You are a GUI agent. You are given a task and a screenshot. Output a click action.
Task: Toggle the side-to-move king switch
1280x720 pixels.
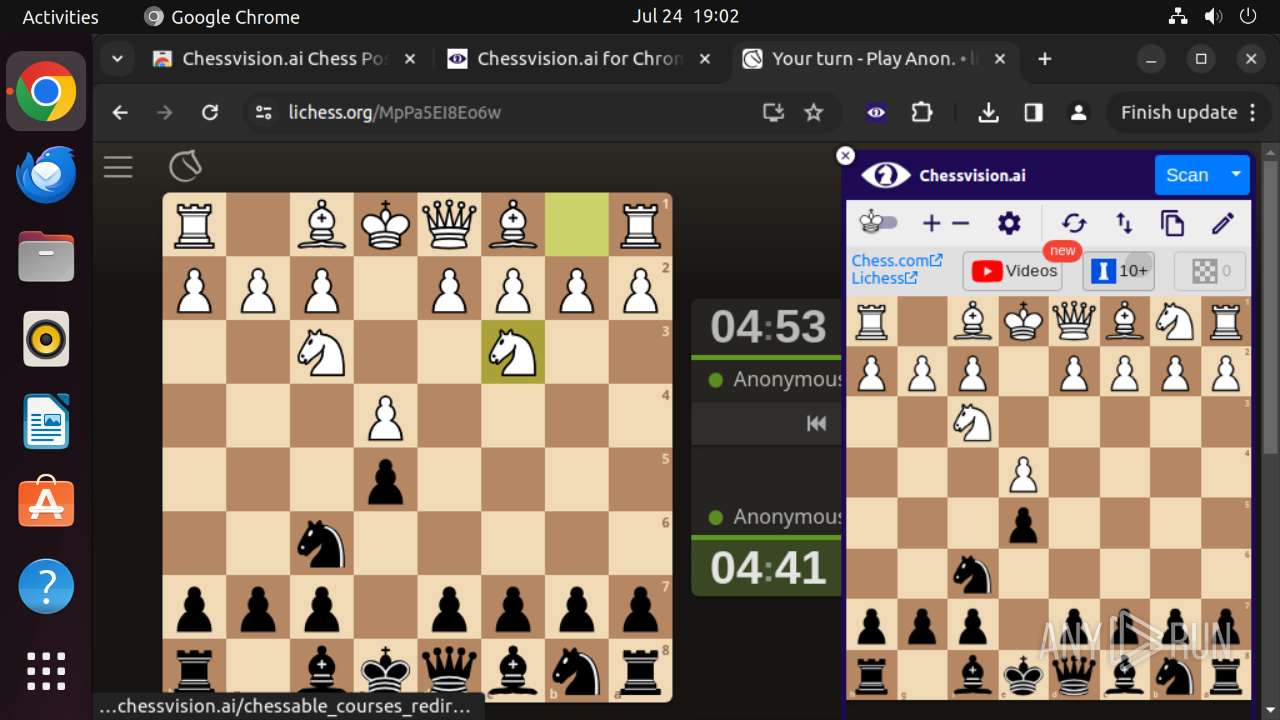pos(879,223)
